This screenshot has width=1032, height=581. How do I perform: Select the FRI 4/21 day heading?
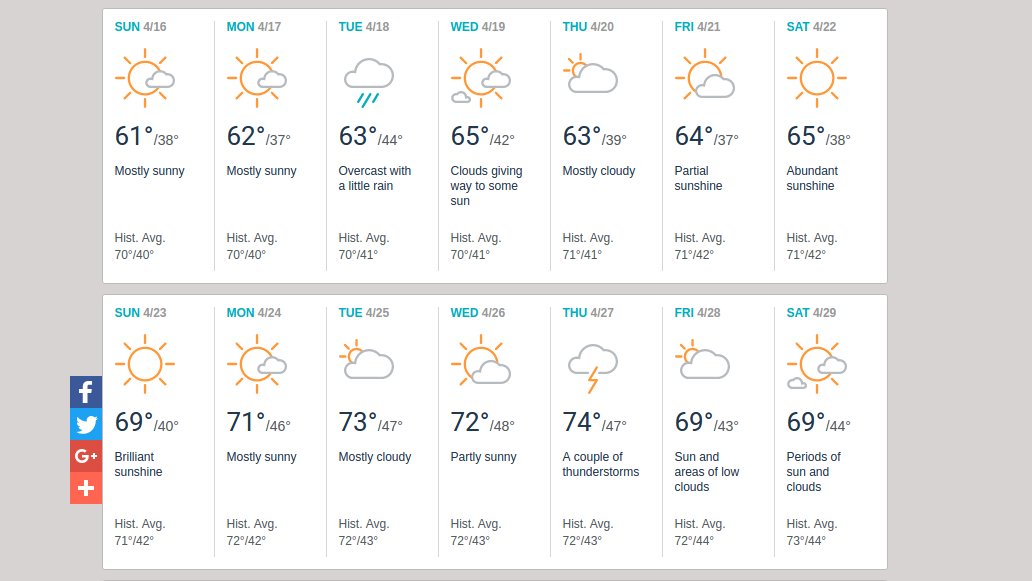[698, 27]
